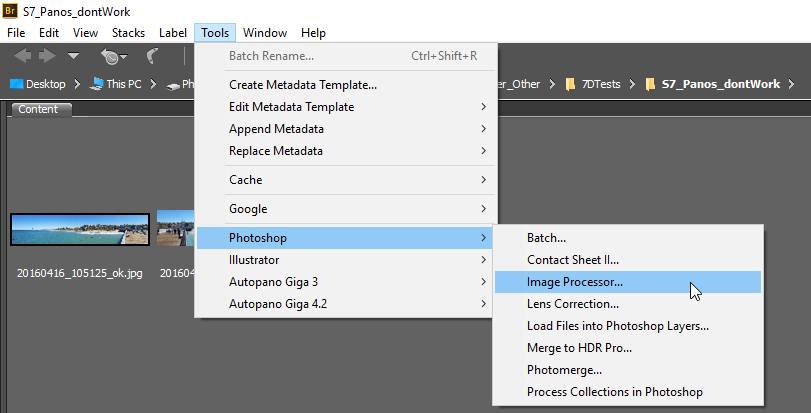This screenshot has width=811, height=413.
Task: Open the Window menu
Action: coord(265,33)
